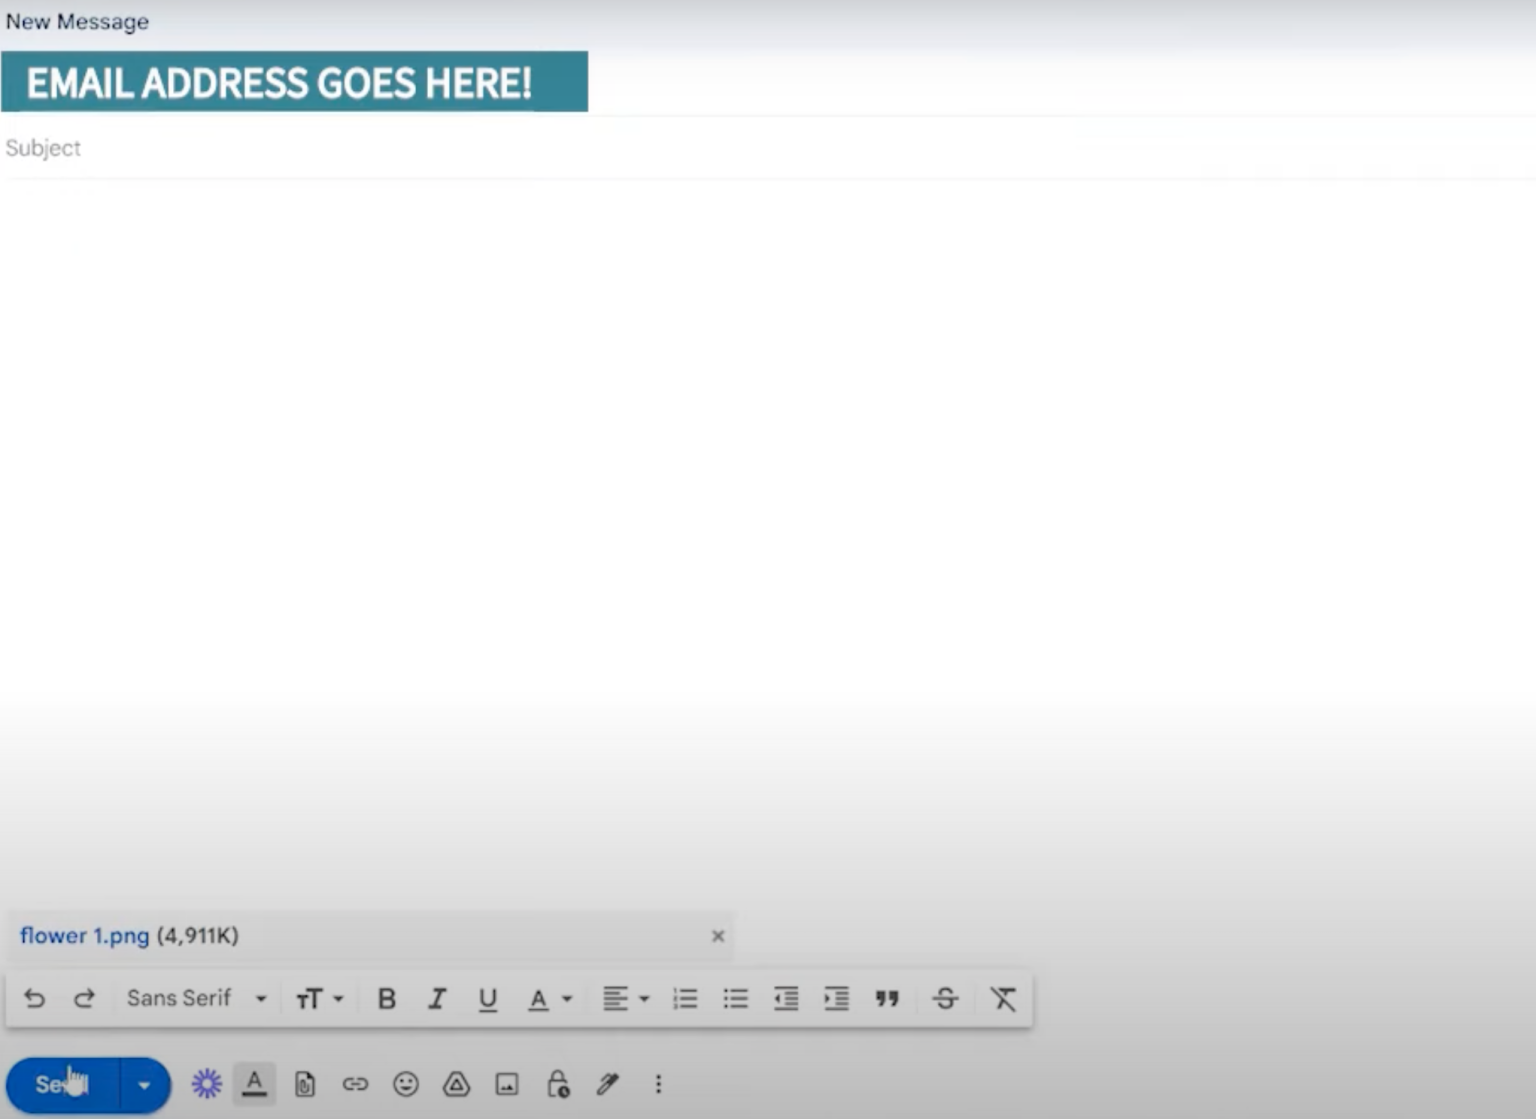The height and width of the screenshot is (1119, 1536).
Task: Toggle strikethrough formatting
Action: coord(944,997)
